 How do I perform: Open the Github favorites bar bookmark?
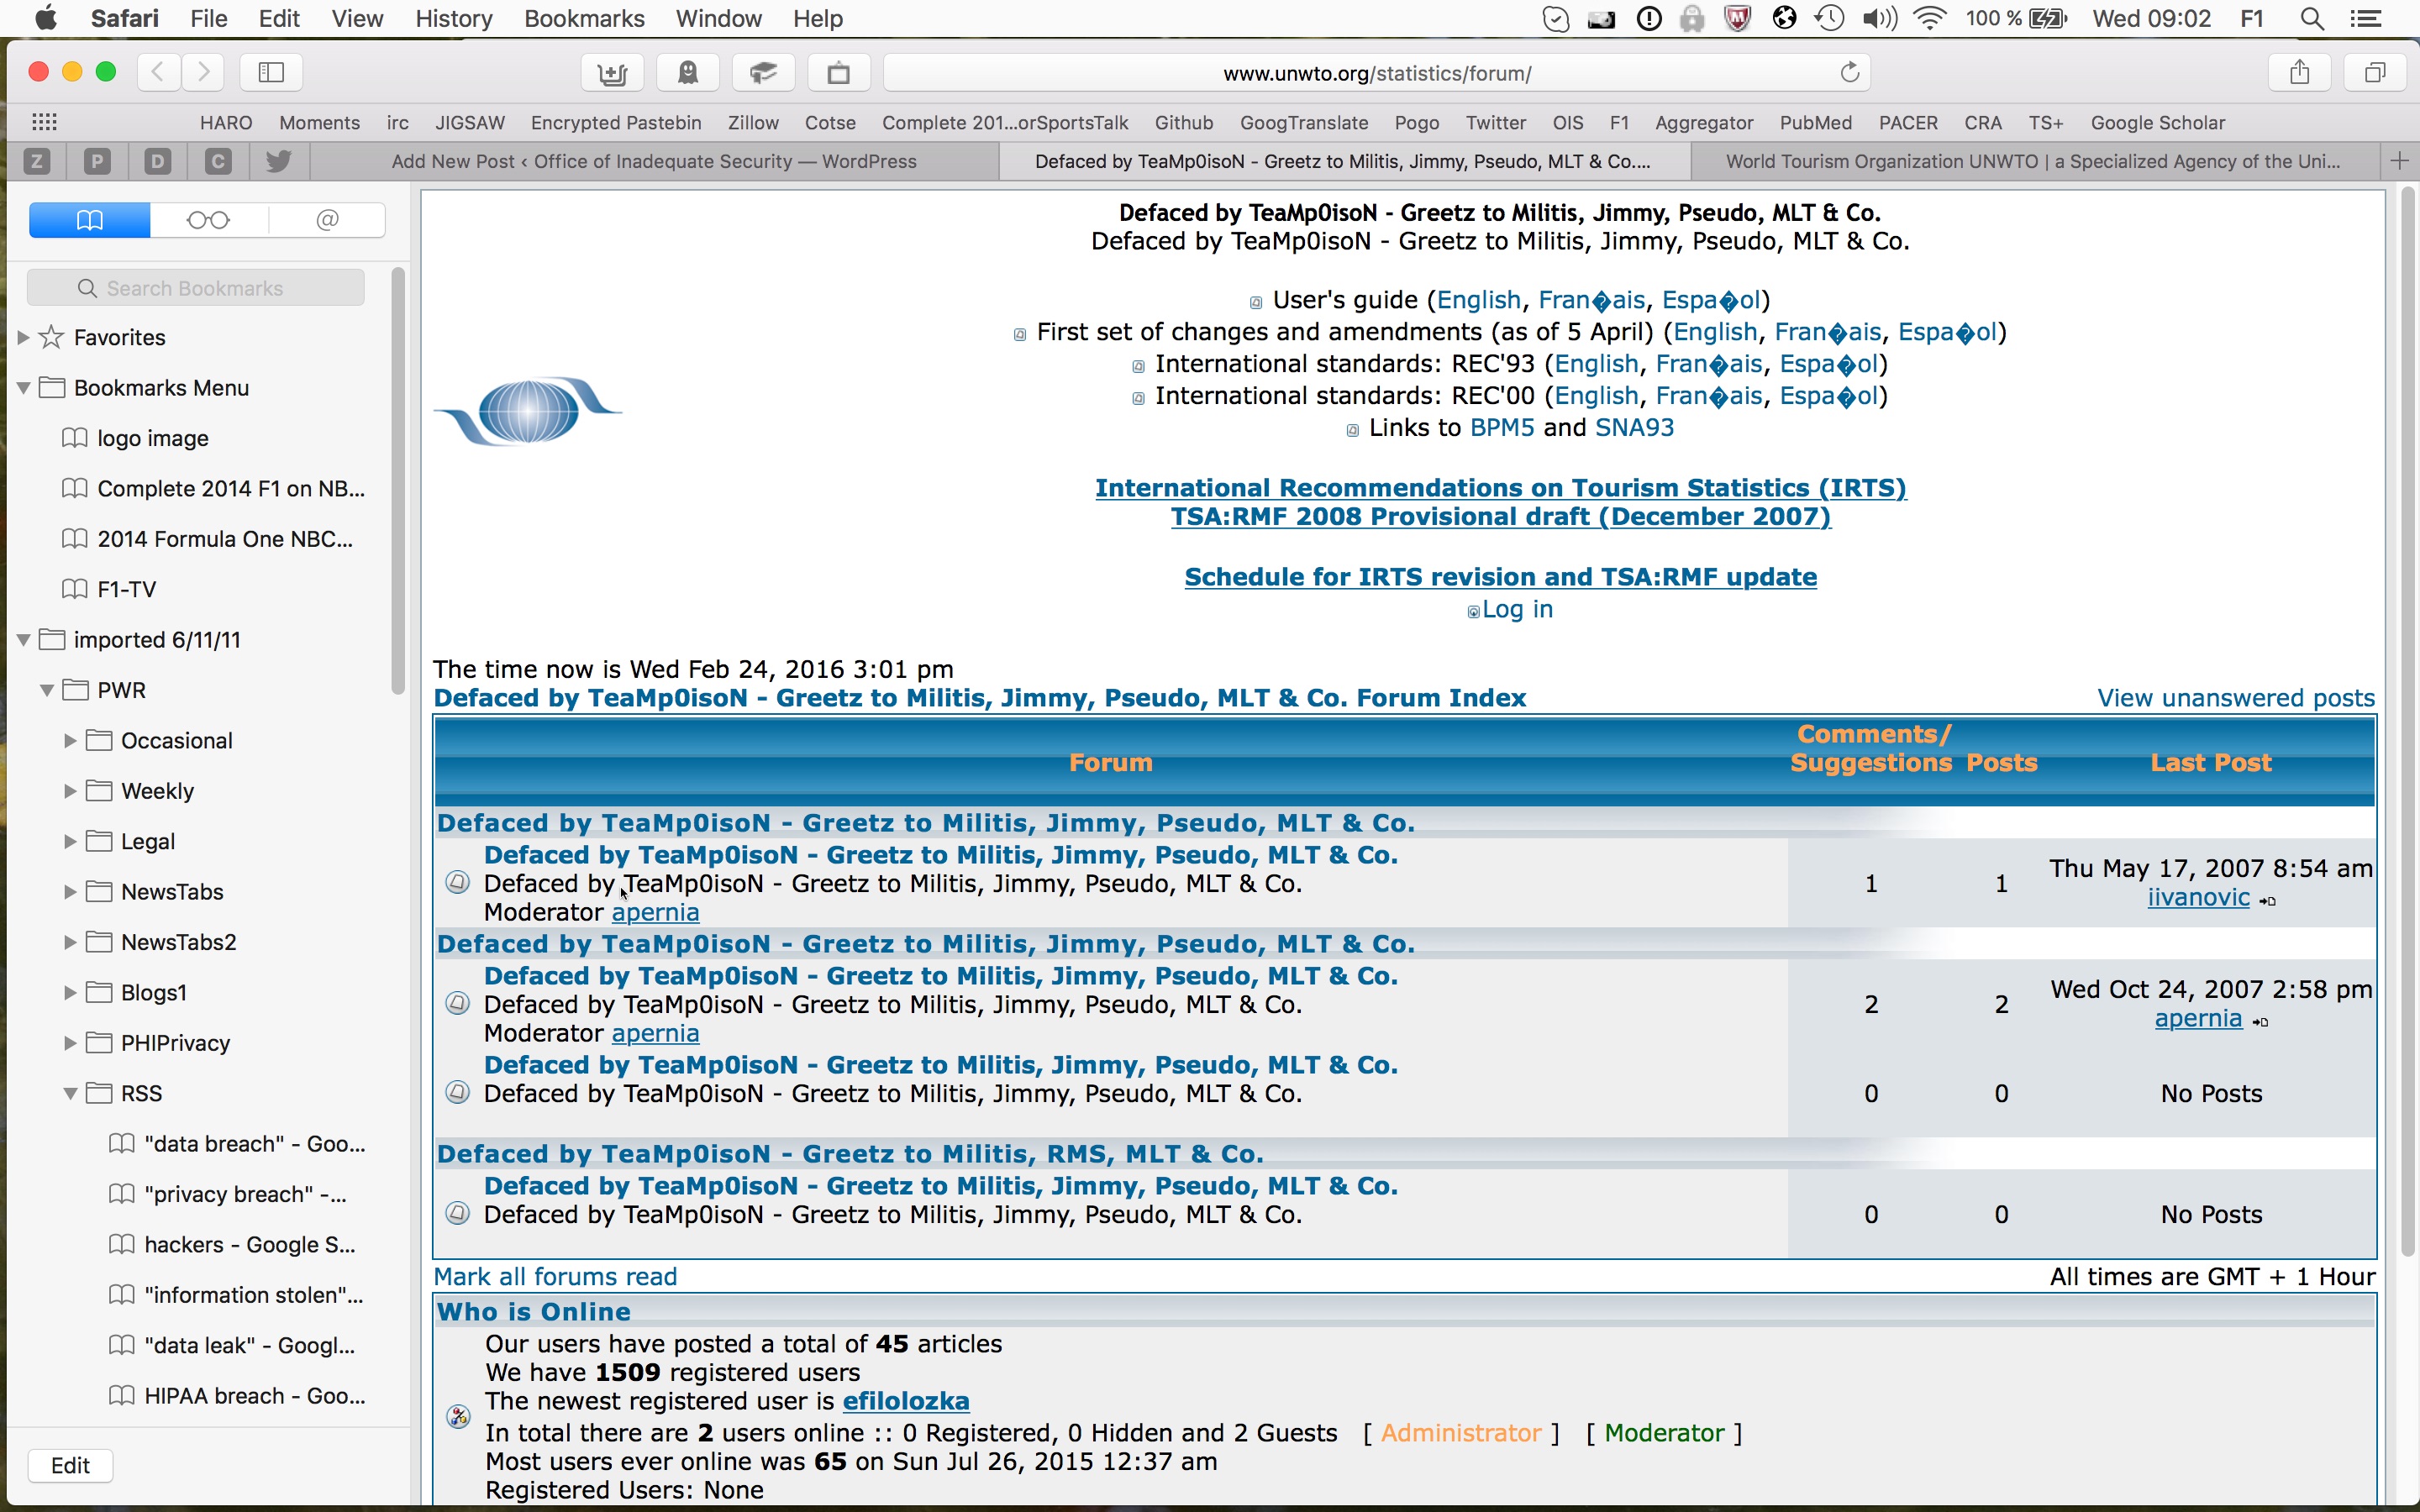(1184, 122)
